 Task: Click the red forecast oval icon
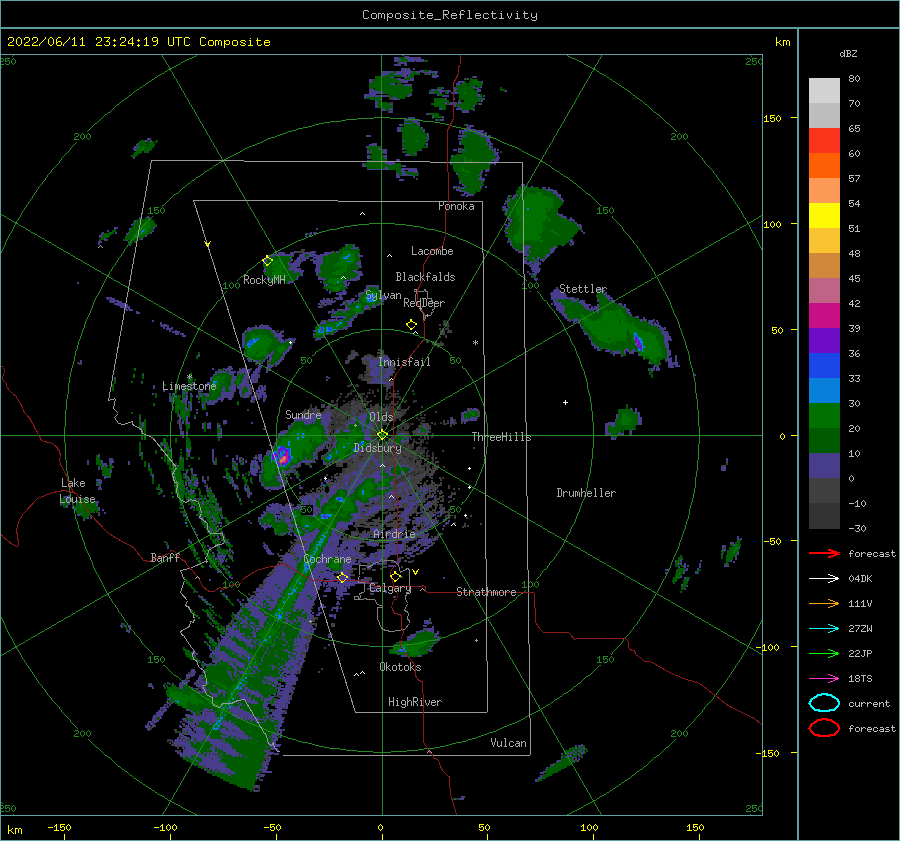pos(824,728)
